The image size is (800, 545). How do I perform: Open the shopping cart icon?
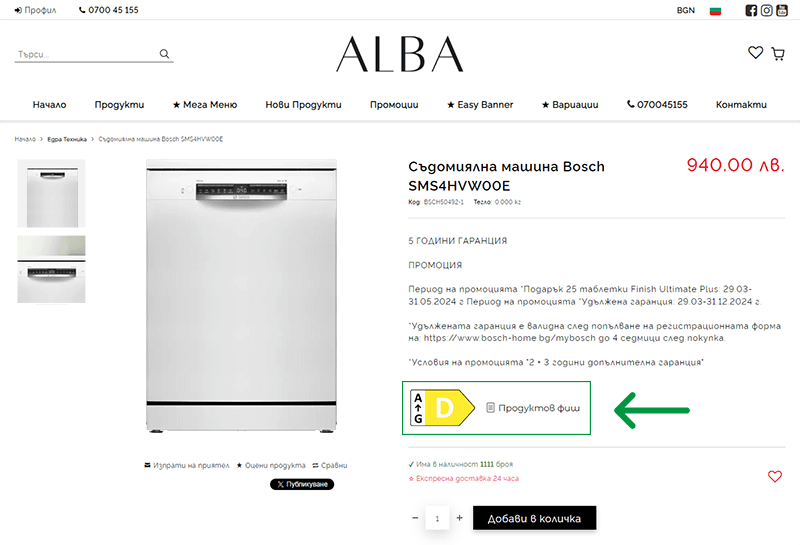click(778, 54)
